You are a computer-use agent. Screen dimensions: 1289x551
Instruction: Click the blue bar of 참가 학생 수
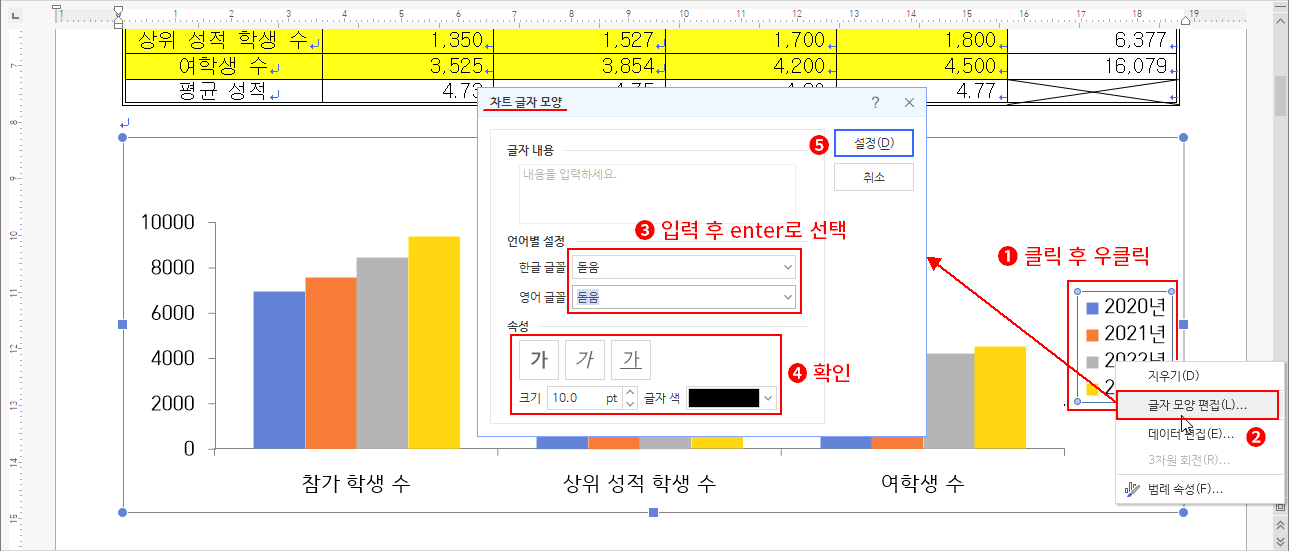click(x=279, y=370)
